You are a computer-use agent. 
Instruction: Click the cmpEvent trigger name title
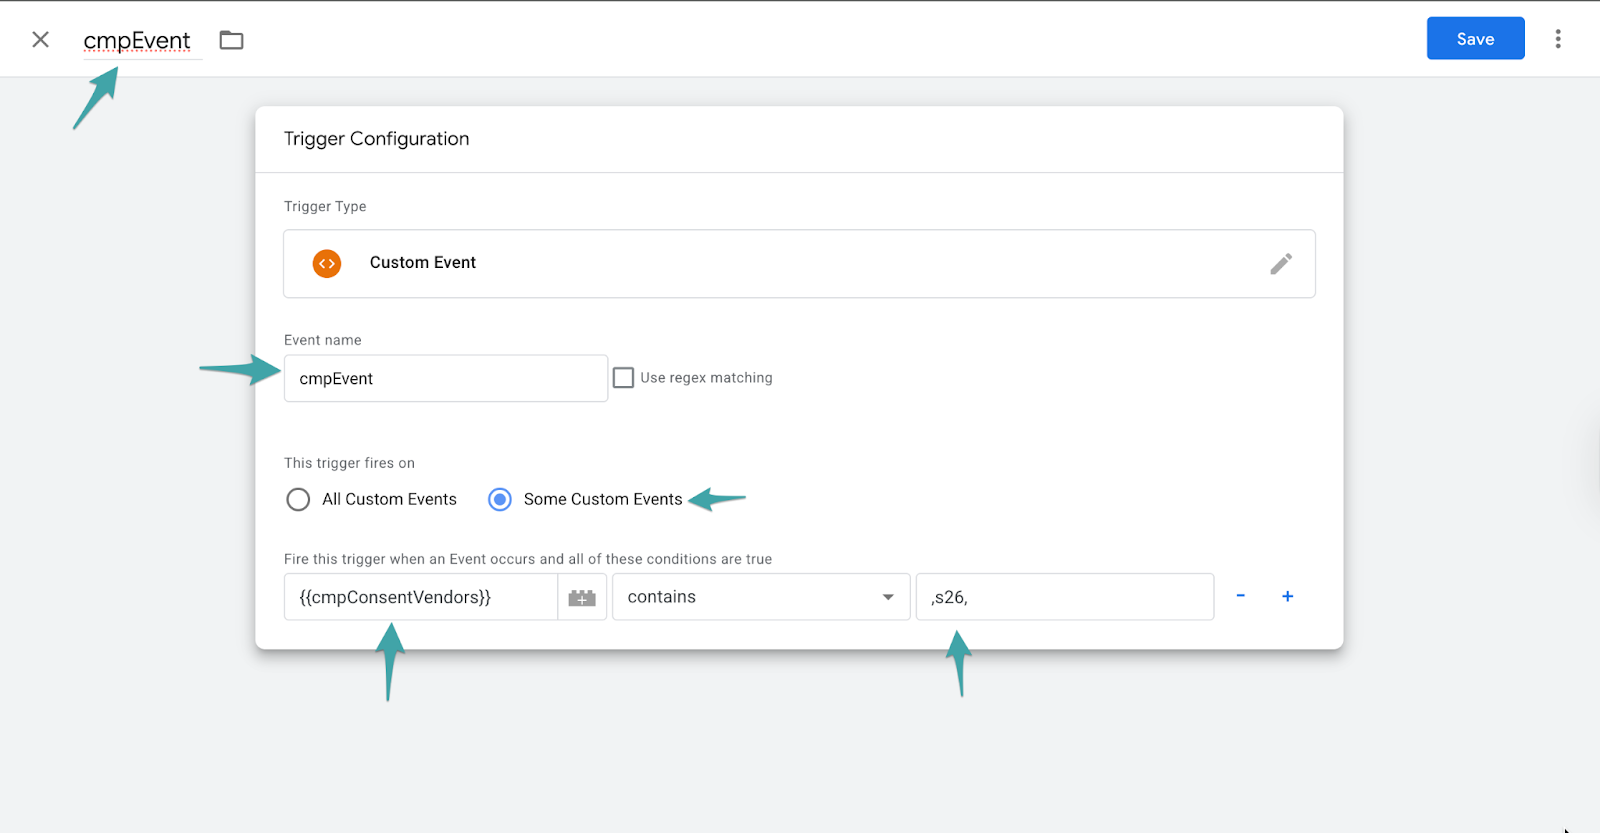pyautogui.click(x=137, y=41)
